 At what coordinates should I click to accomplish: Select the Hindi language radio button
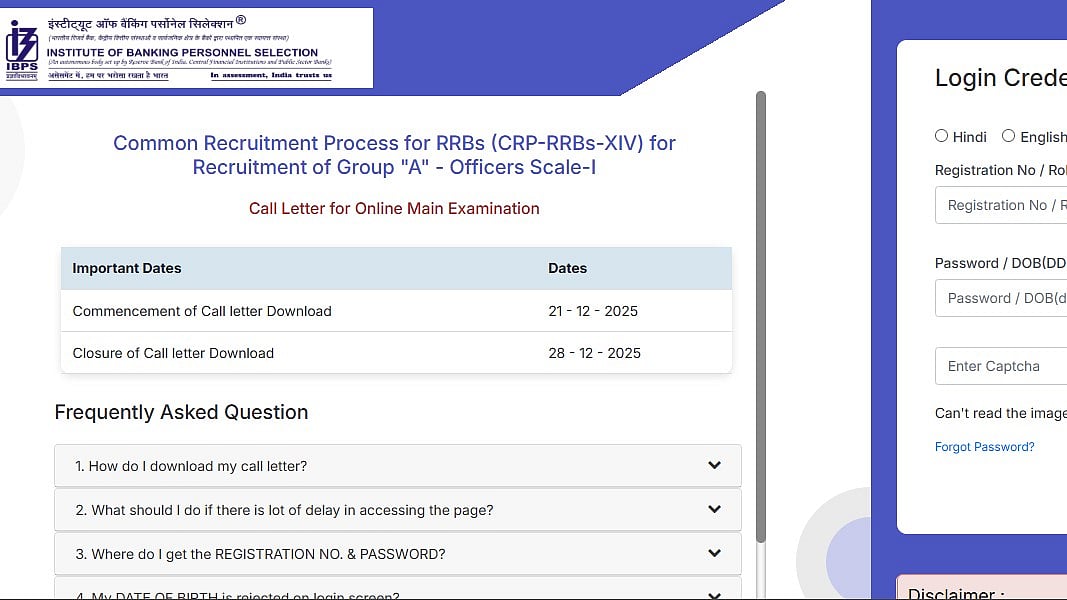click(x=941, y=135)
